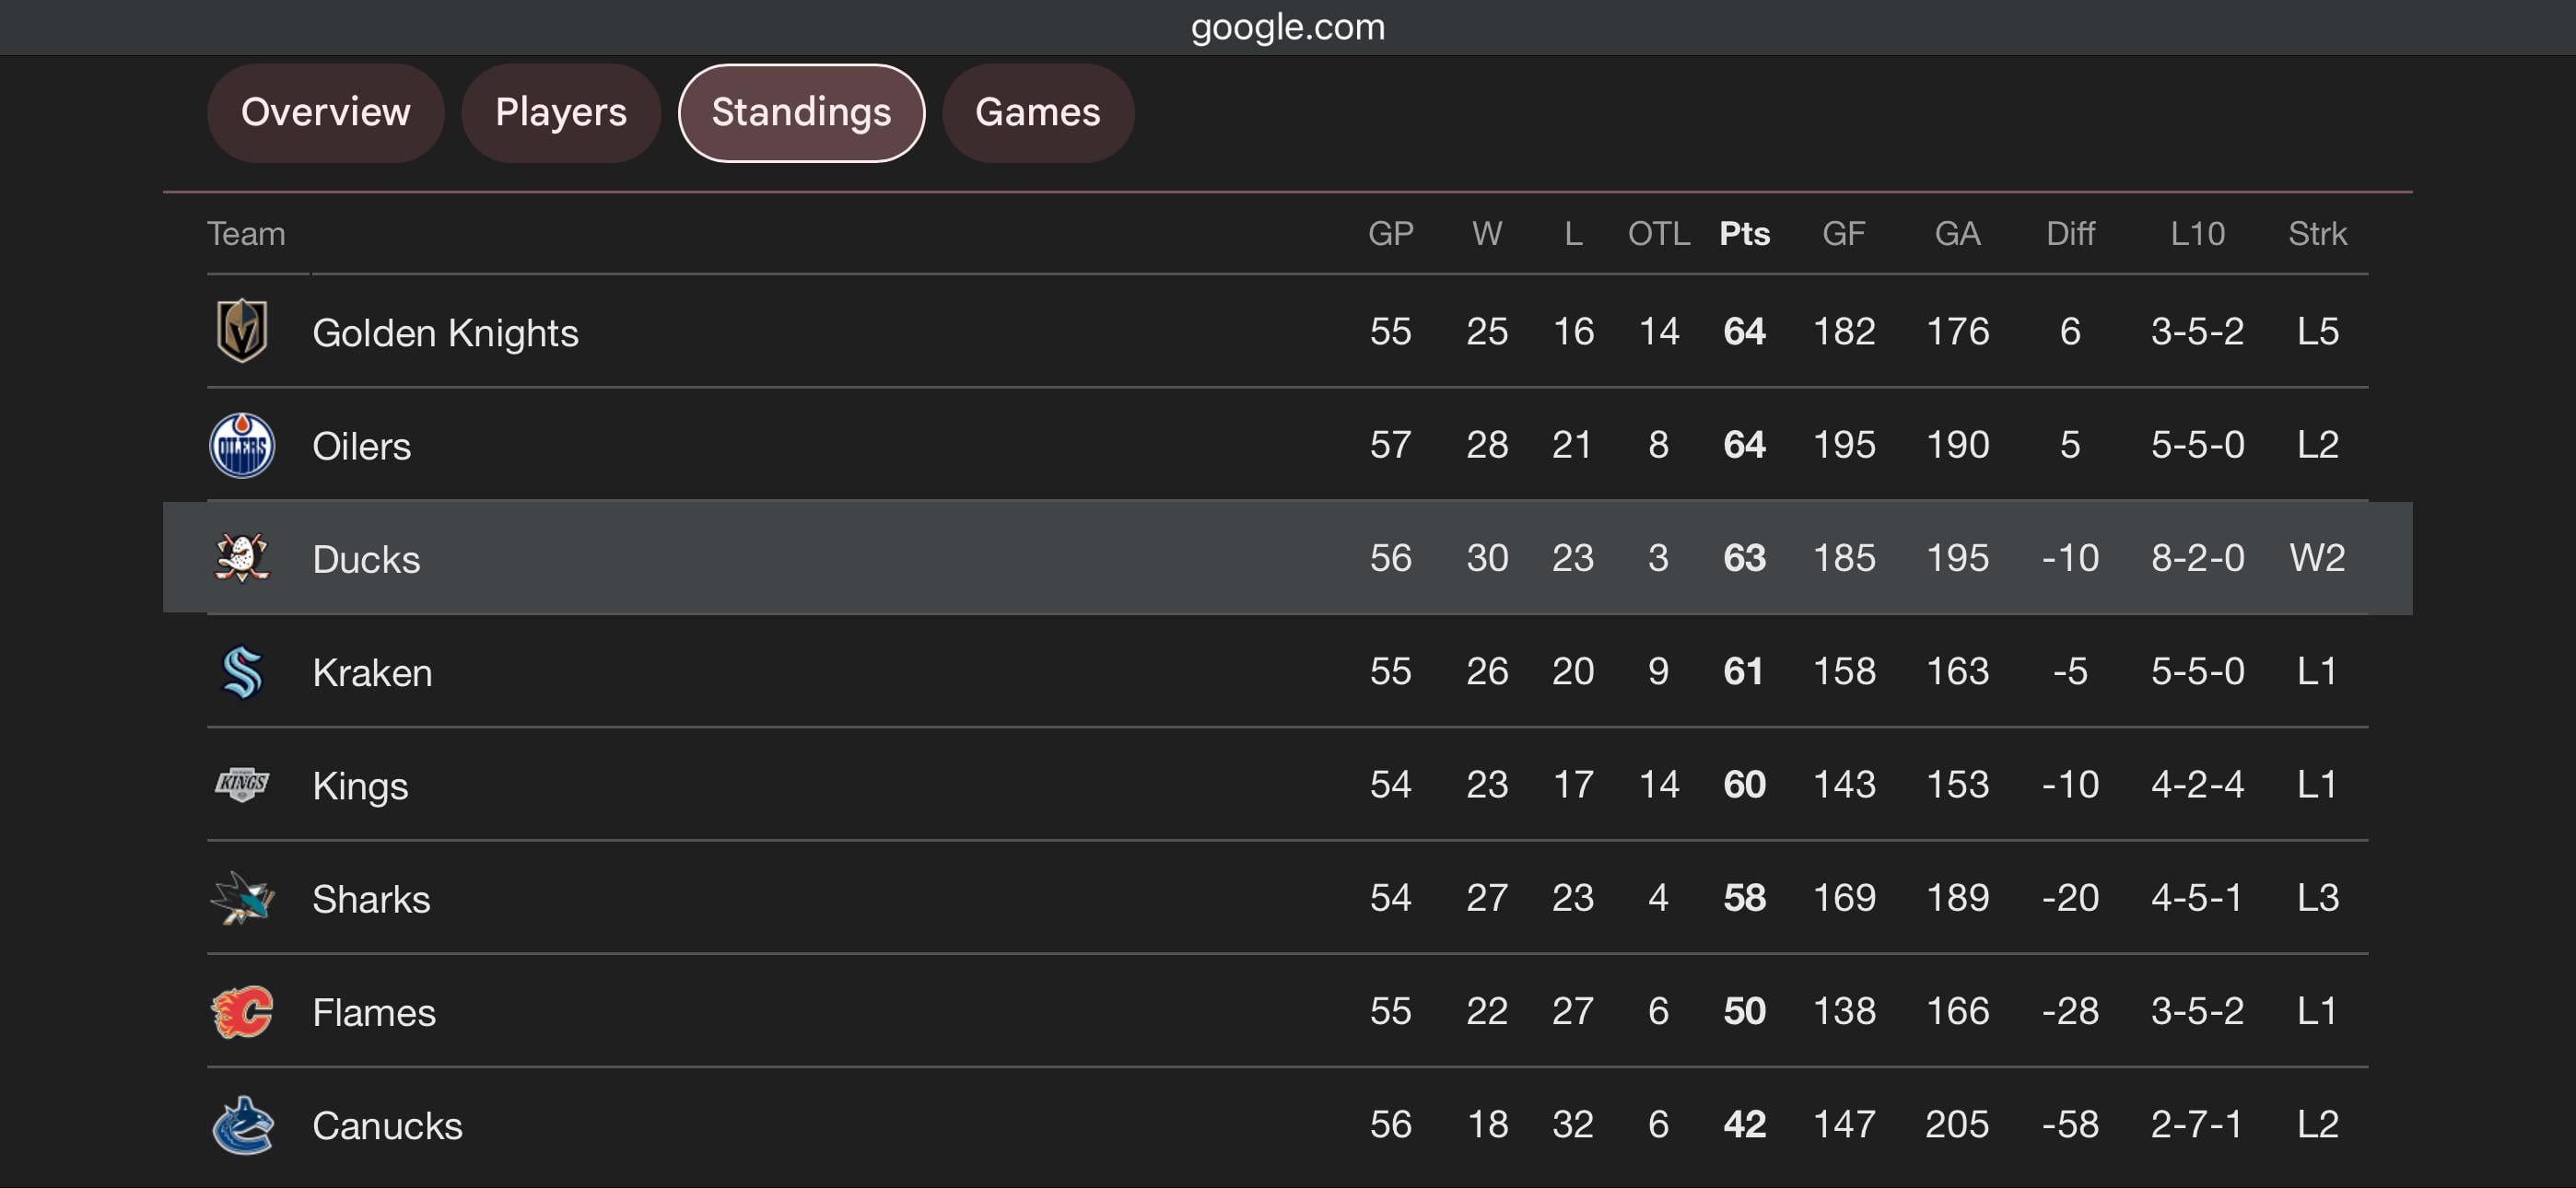Click the Flames team logo
The image size is (2576, 1188).
pyautogui.click(x=242, y=1012)
